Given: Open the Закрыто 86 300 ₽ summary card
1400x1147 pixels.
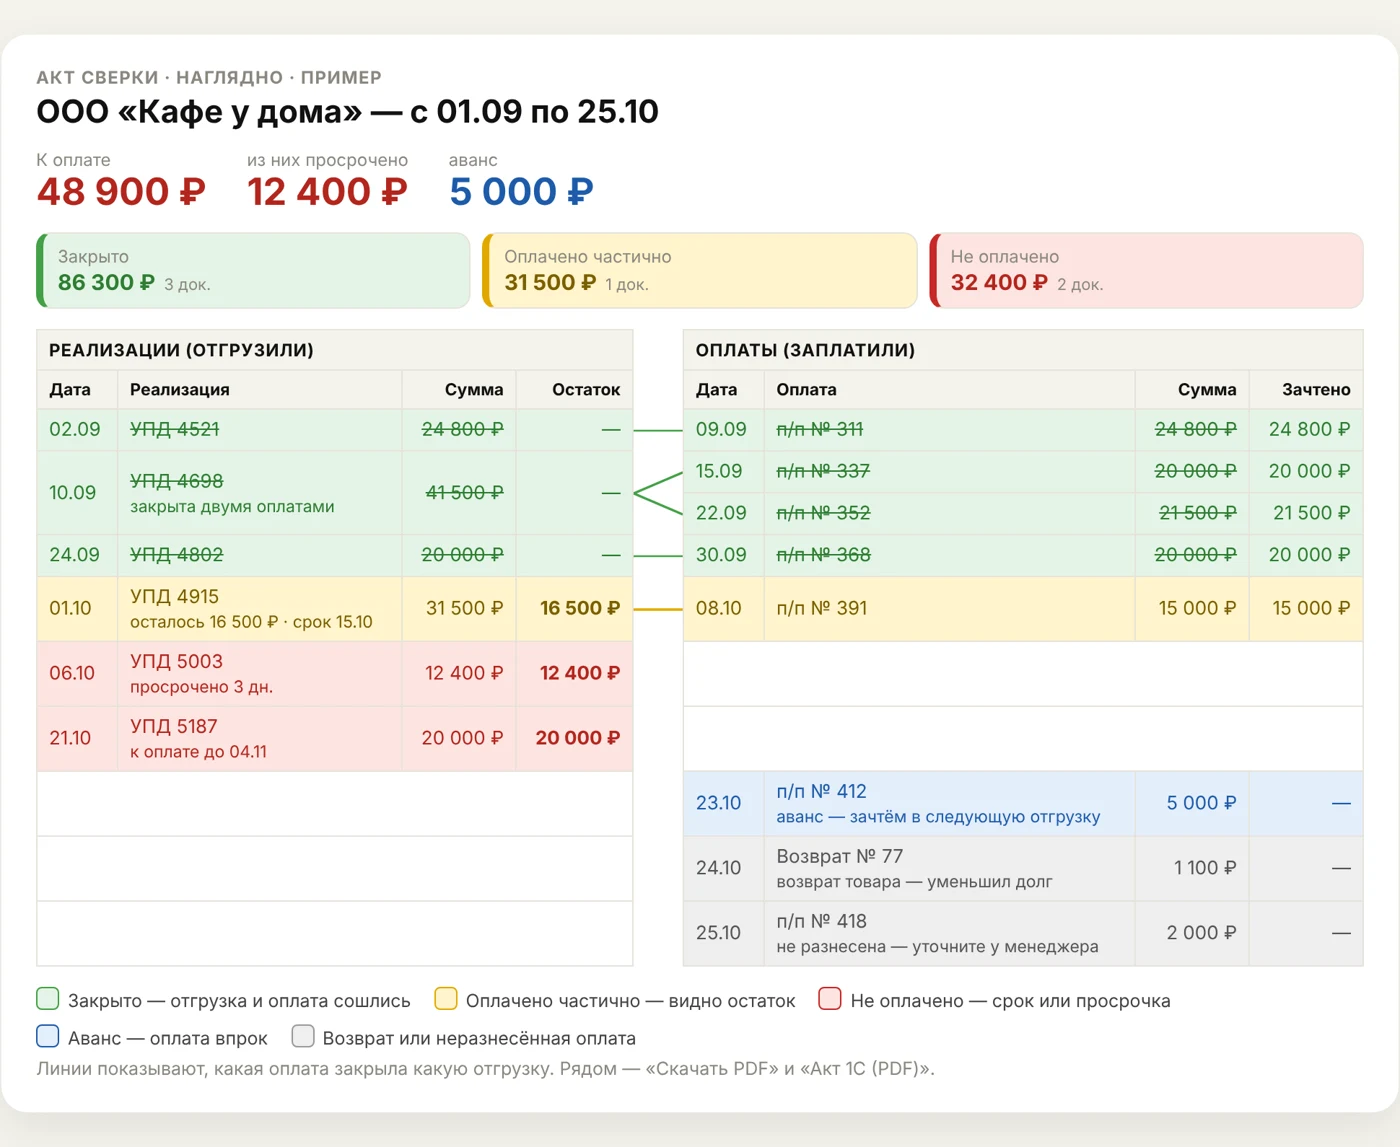Looking at the screenshot, I should pos(253,270).
